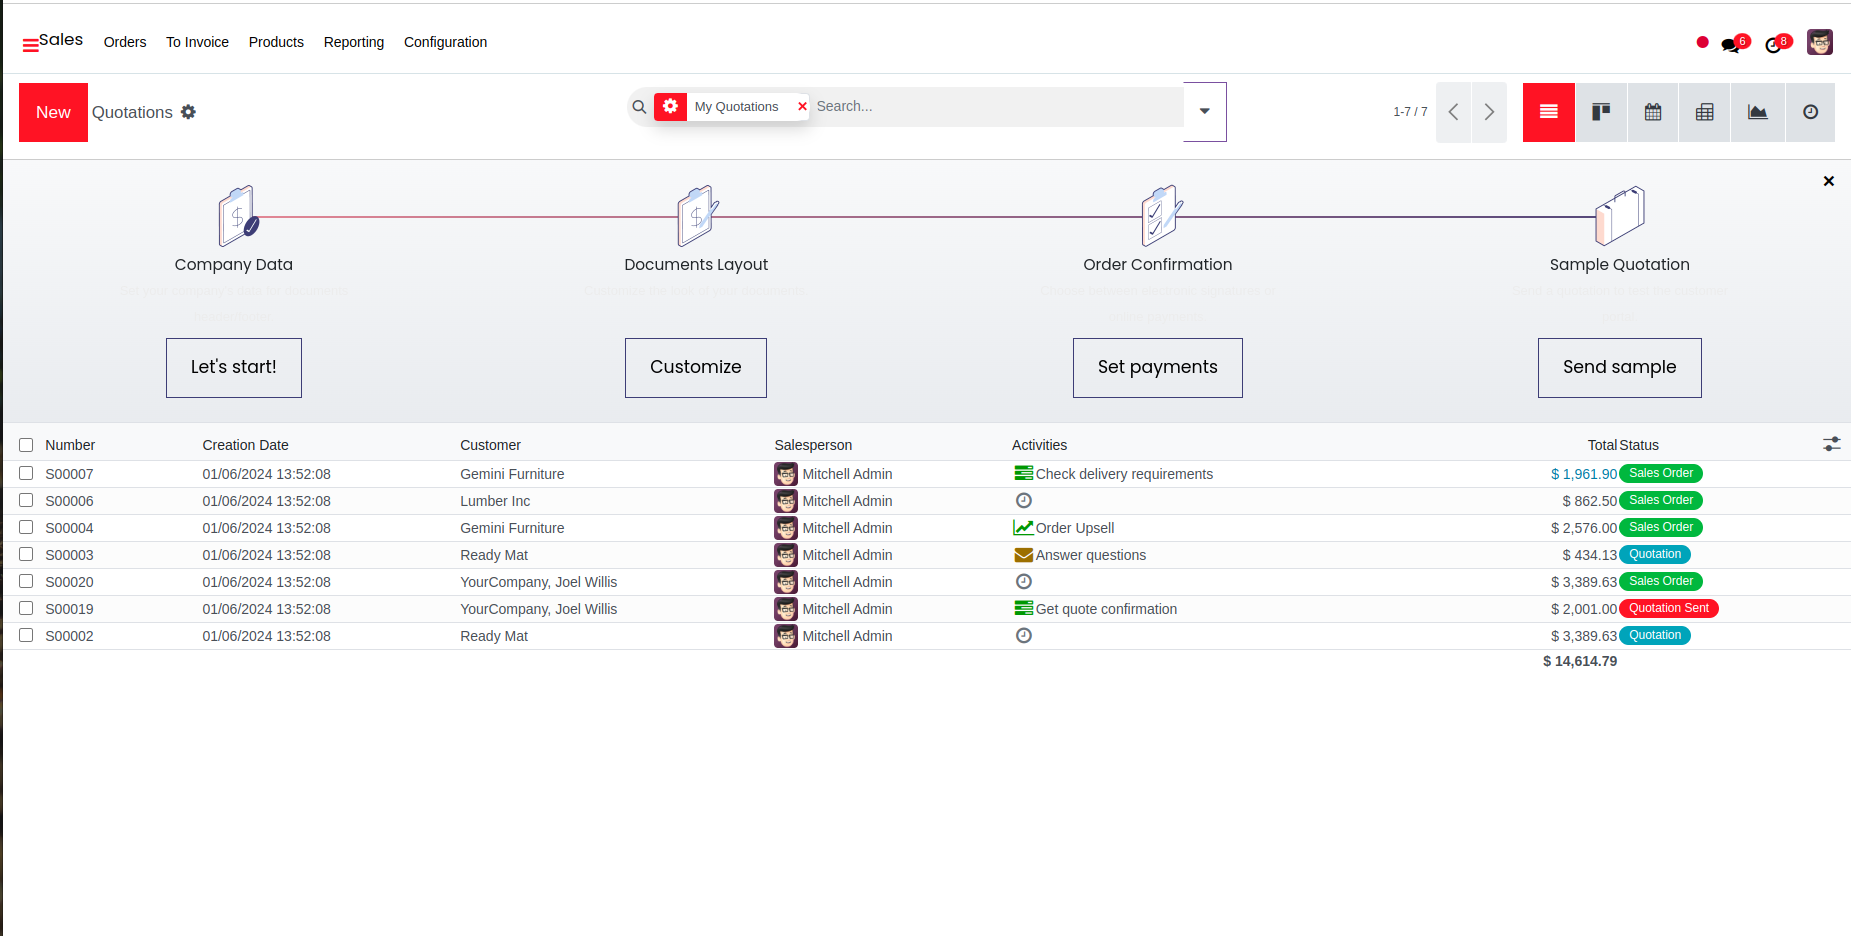This screenshot has width=1851, height=936.
Task: Switch to activity view
Action: pyautogui.click(x=1810, y=112)
